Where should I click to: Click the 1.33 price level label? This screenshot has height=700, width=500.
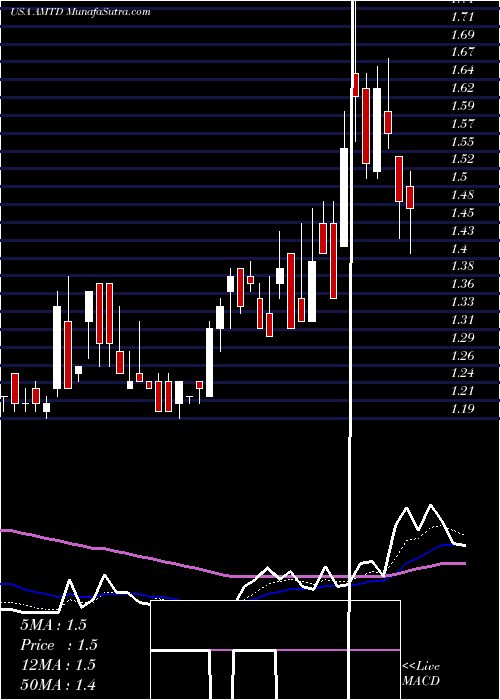click(462, 302)
